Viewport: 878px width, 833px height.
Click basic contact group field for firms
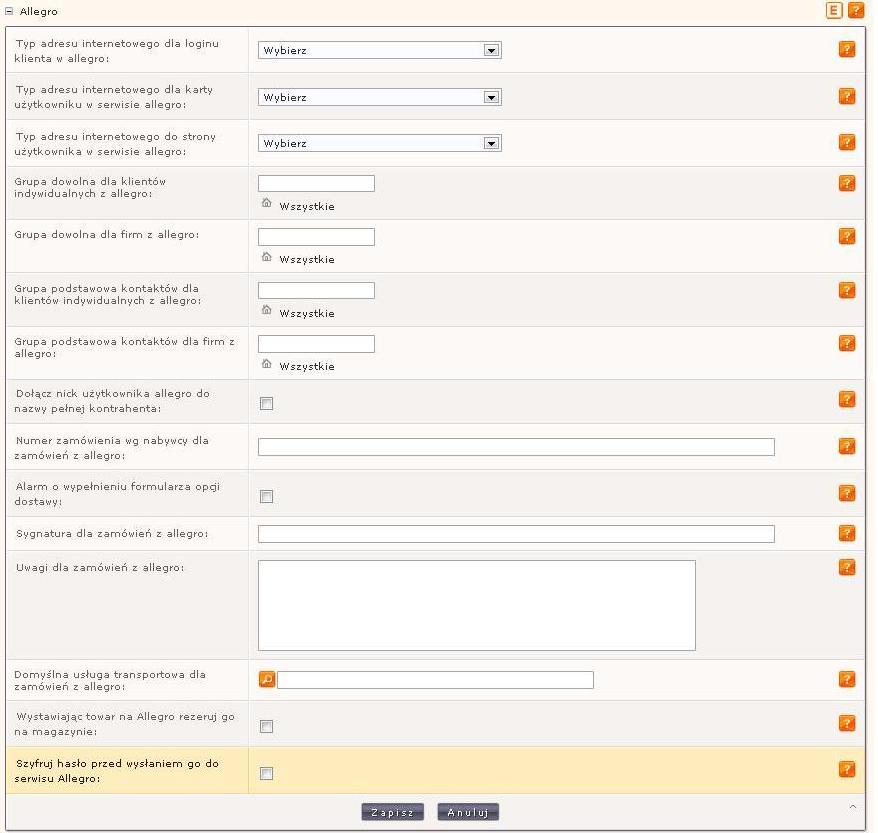pos(316,343)
